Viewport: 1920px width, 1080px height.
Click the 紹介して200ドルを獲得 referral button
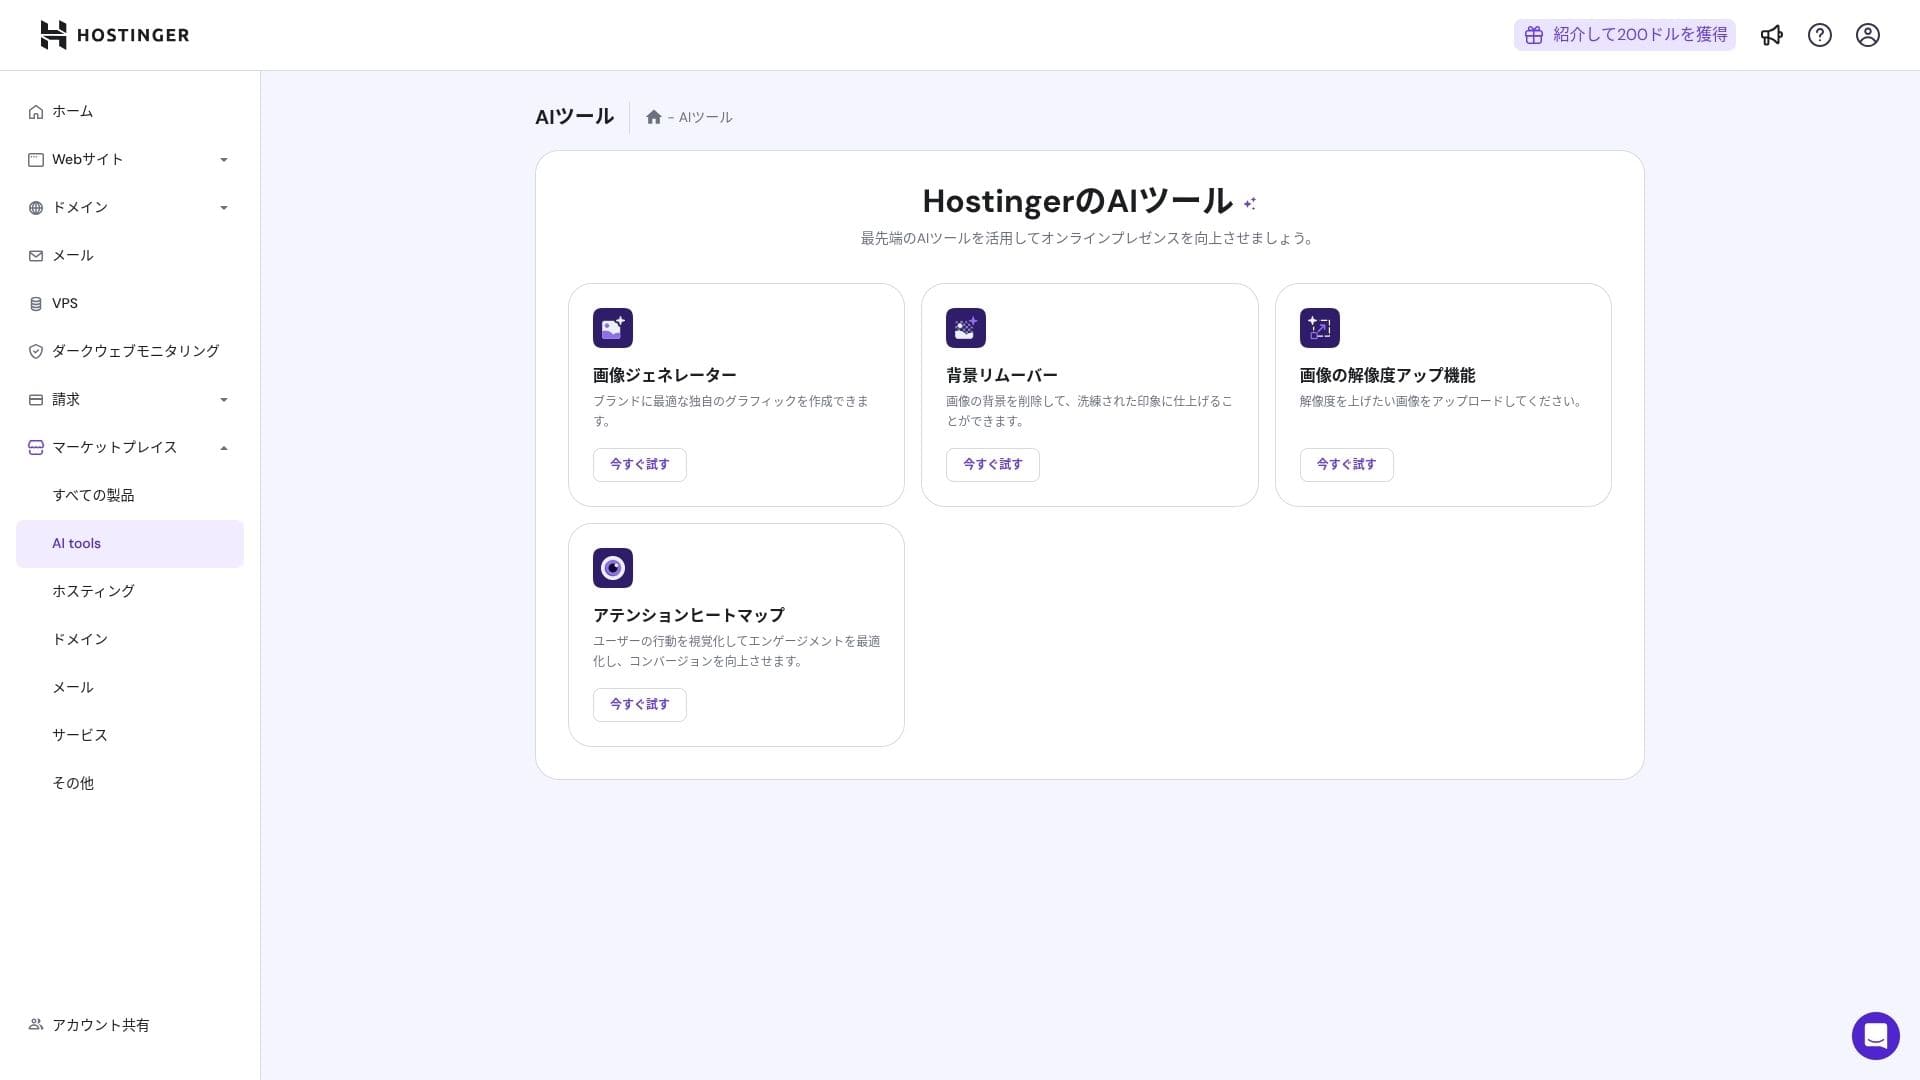pyautogui.click(x=1624, y=35)
